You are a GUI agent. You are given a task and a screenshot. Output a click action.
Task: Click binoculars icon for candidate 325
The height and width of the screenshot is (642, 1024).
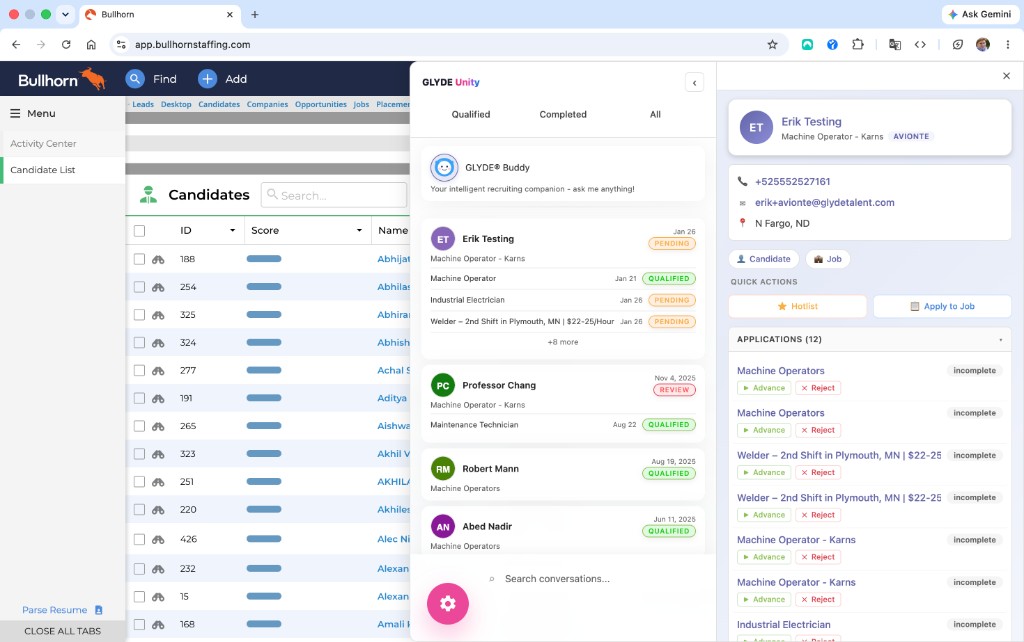(158, 315)
